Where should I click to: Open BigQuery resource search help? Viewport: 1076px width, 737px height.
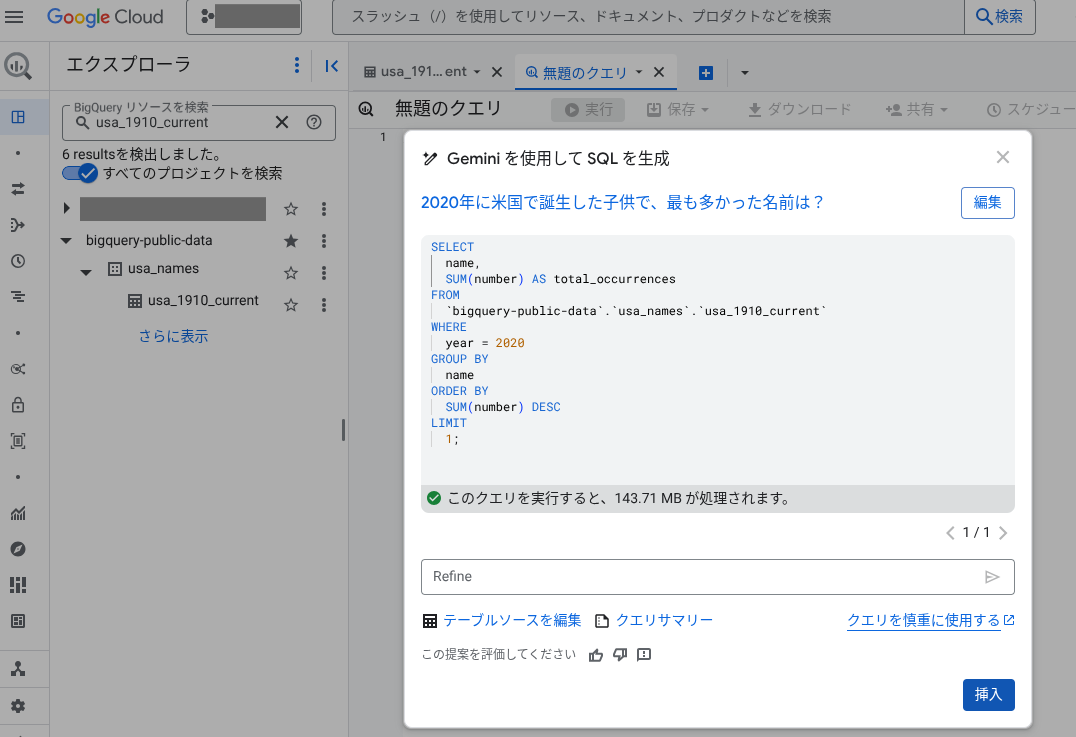pos(314,122)
